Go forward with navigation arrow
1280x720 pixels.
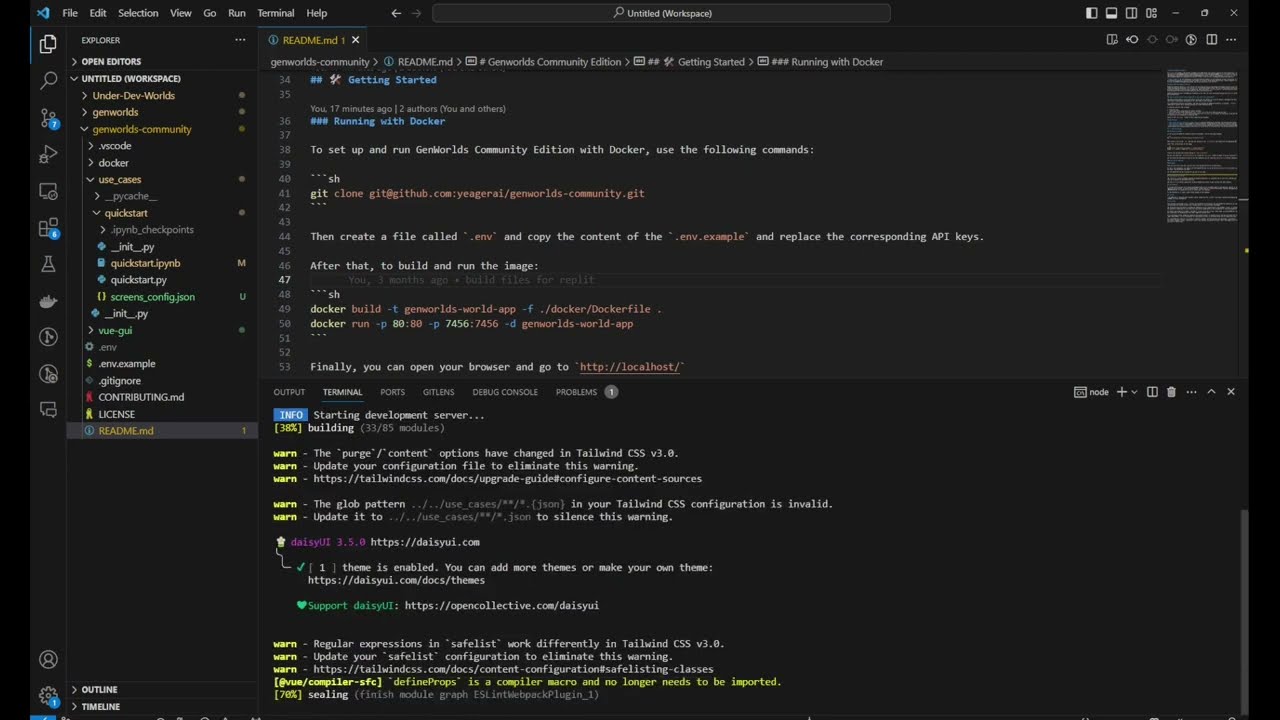(x=417, y=13)
